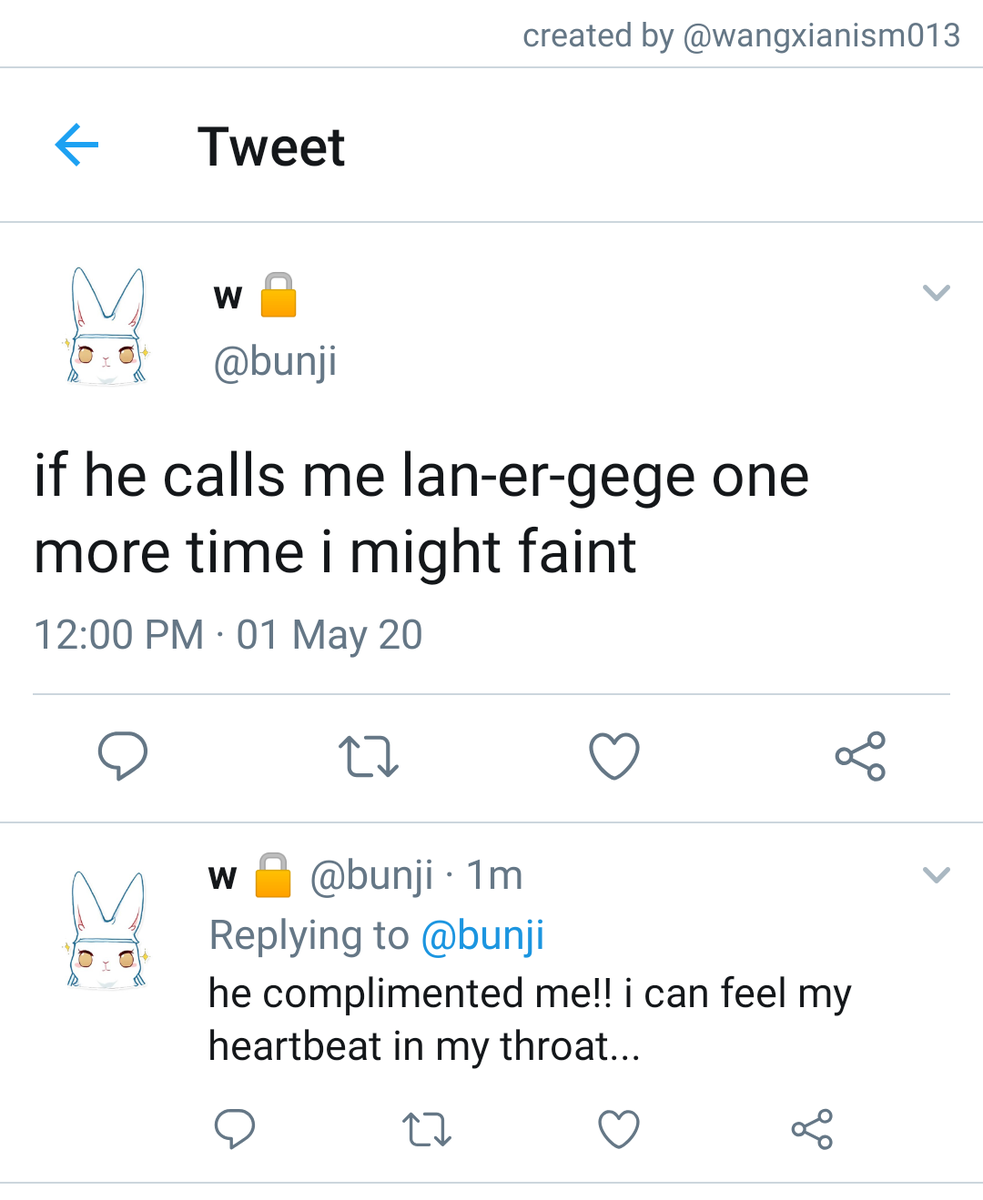Like the main lan-er-gege tweet
983x1200 pixels.
click(x=614, y=757)
